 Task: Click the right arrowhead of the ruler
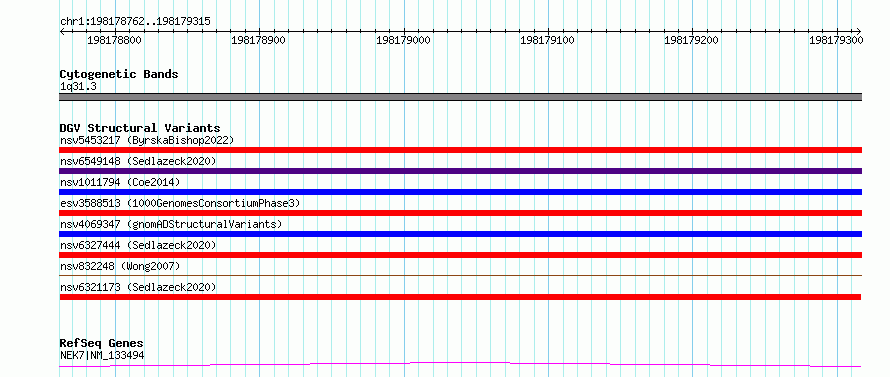tap(859, 32)
